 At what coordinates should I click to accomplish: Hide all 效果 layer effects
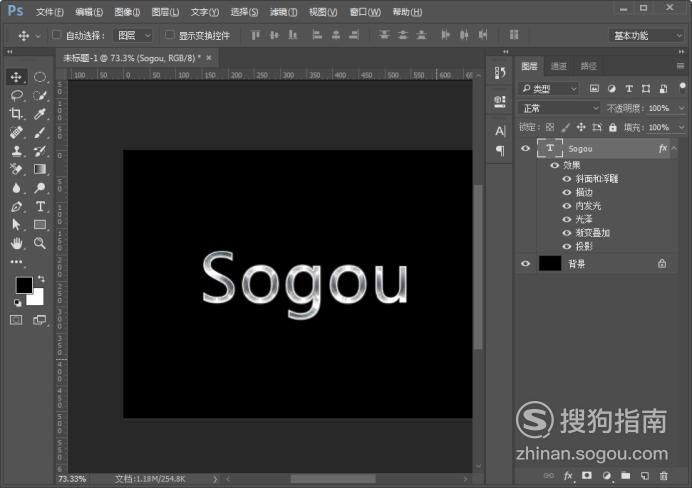554,165
